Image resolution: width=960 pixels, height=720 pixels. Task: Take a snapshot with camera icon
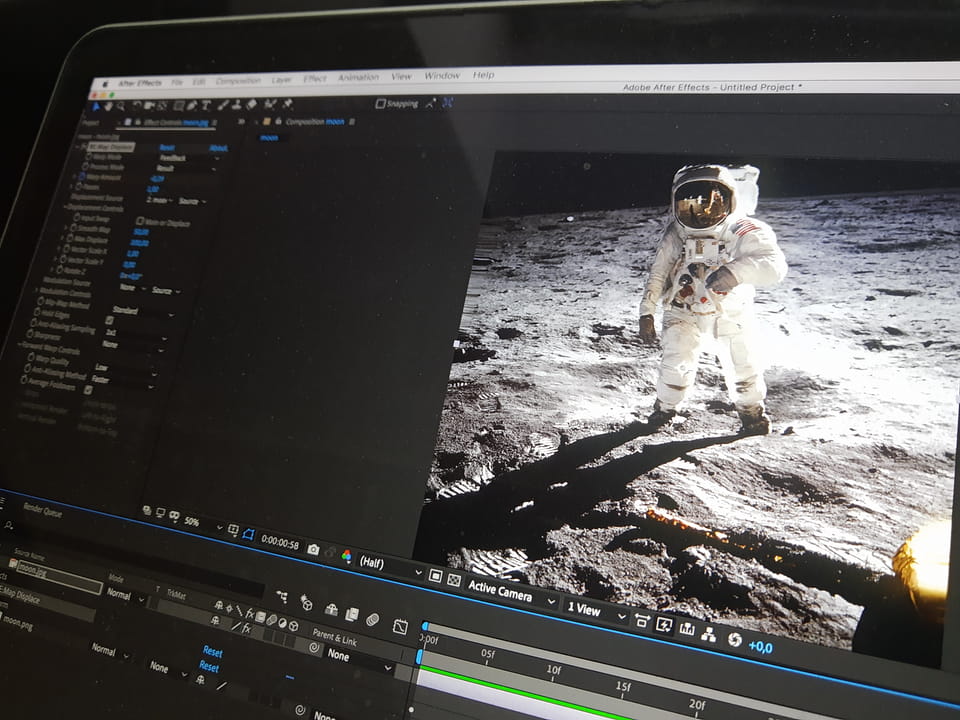[x=313, y=549]
